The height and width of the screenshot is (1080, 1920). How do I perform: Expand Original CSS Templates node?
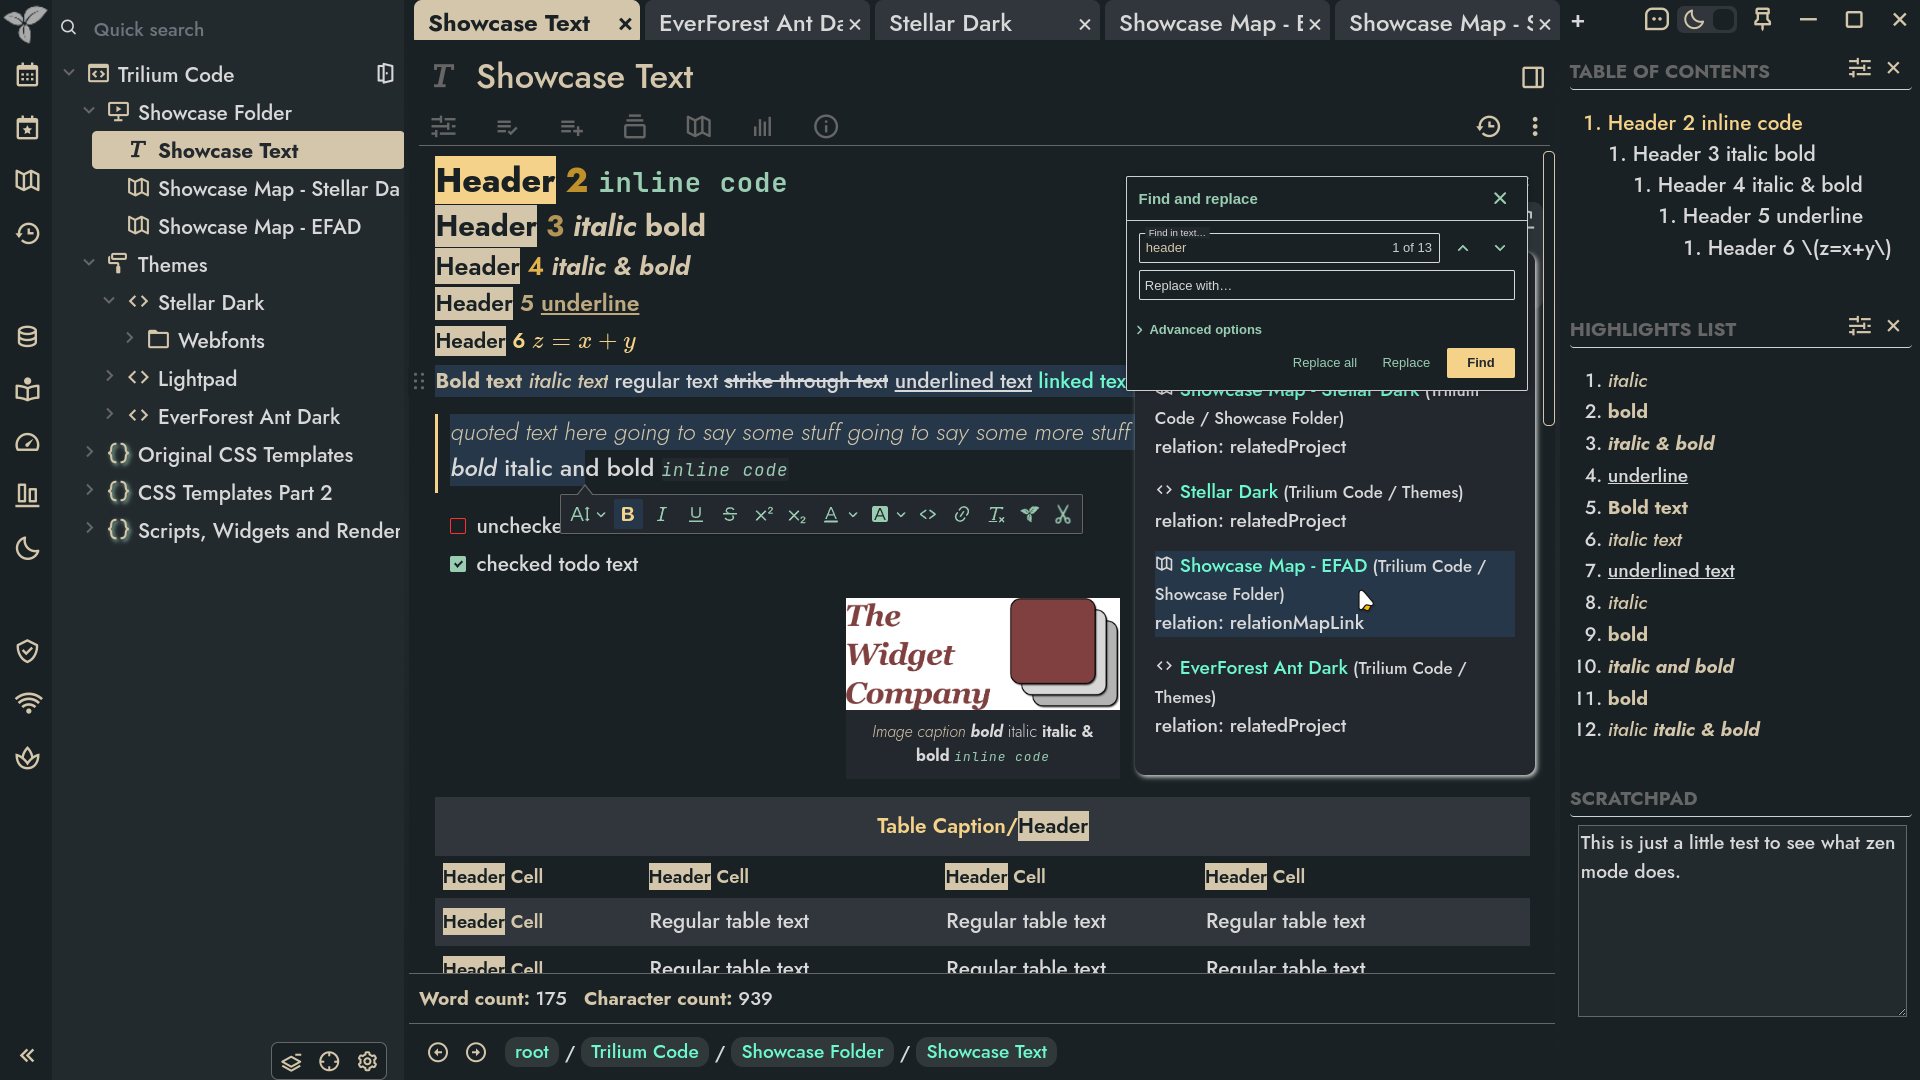[x=89, y=453]
